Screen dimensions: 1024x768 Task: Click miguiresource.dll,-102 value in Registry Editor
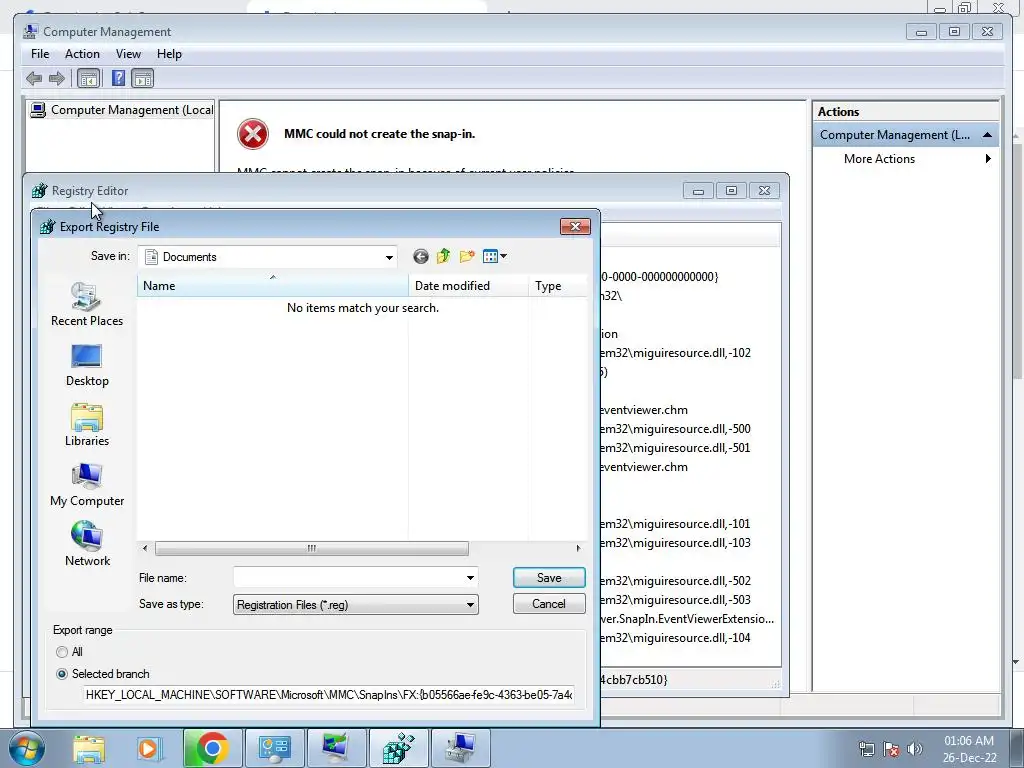coord(676,353)
